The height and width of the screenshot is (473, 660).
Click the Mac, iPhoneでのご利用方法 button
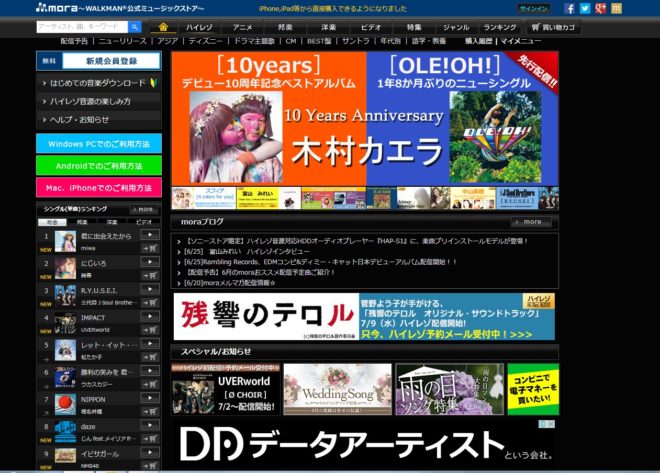tap(99, 188)
